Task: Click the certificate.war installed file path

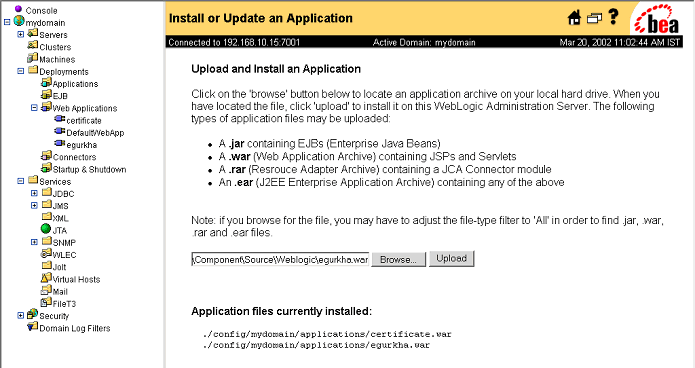Action: point(327,334)
